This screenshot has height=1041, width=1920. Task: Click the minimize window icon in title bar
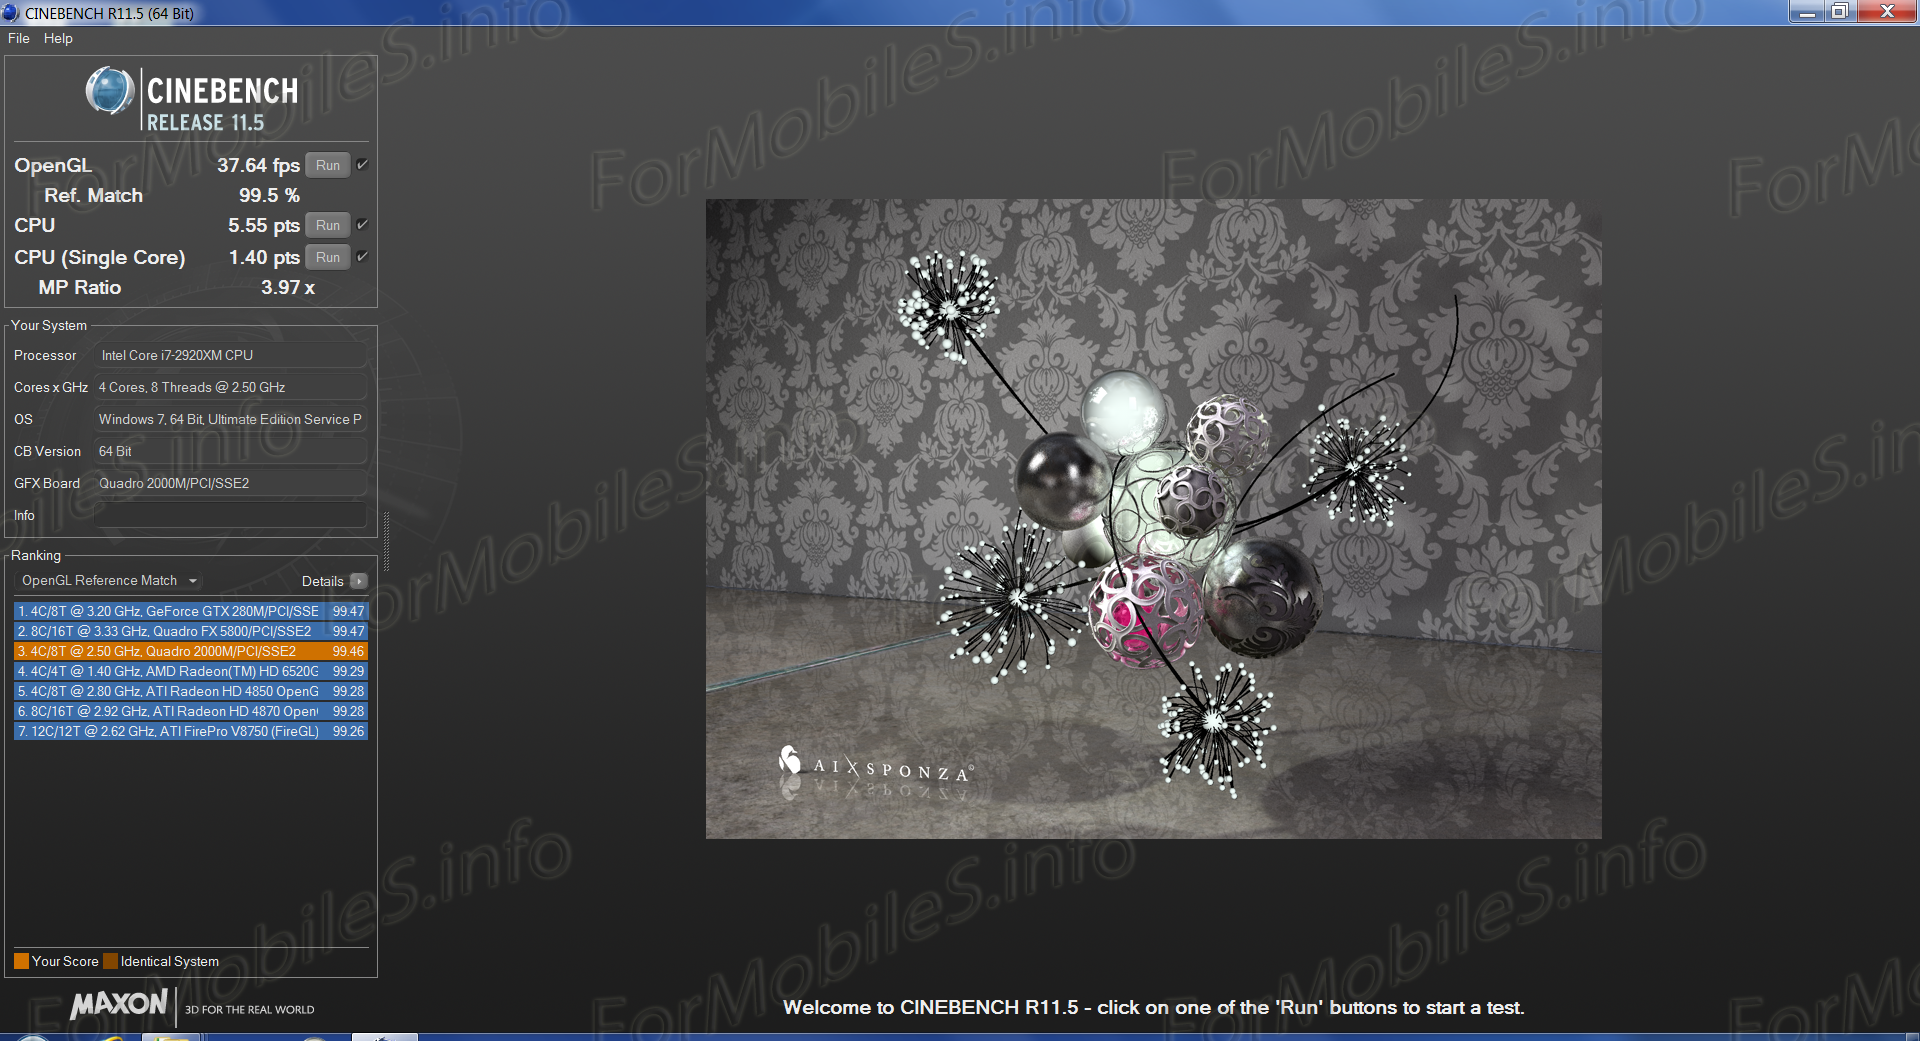pos(1807,12)
